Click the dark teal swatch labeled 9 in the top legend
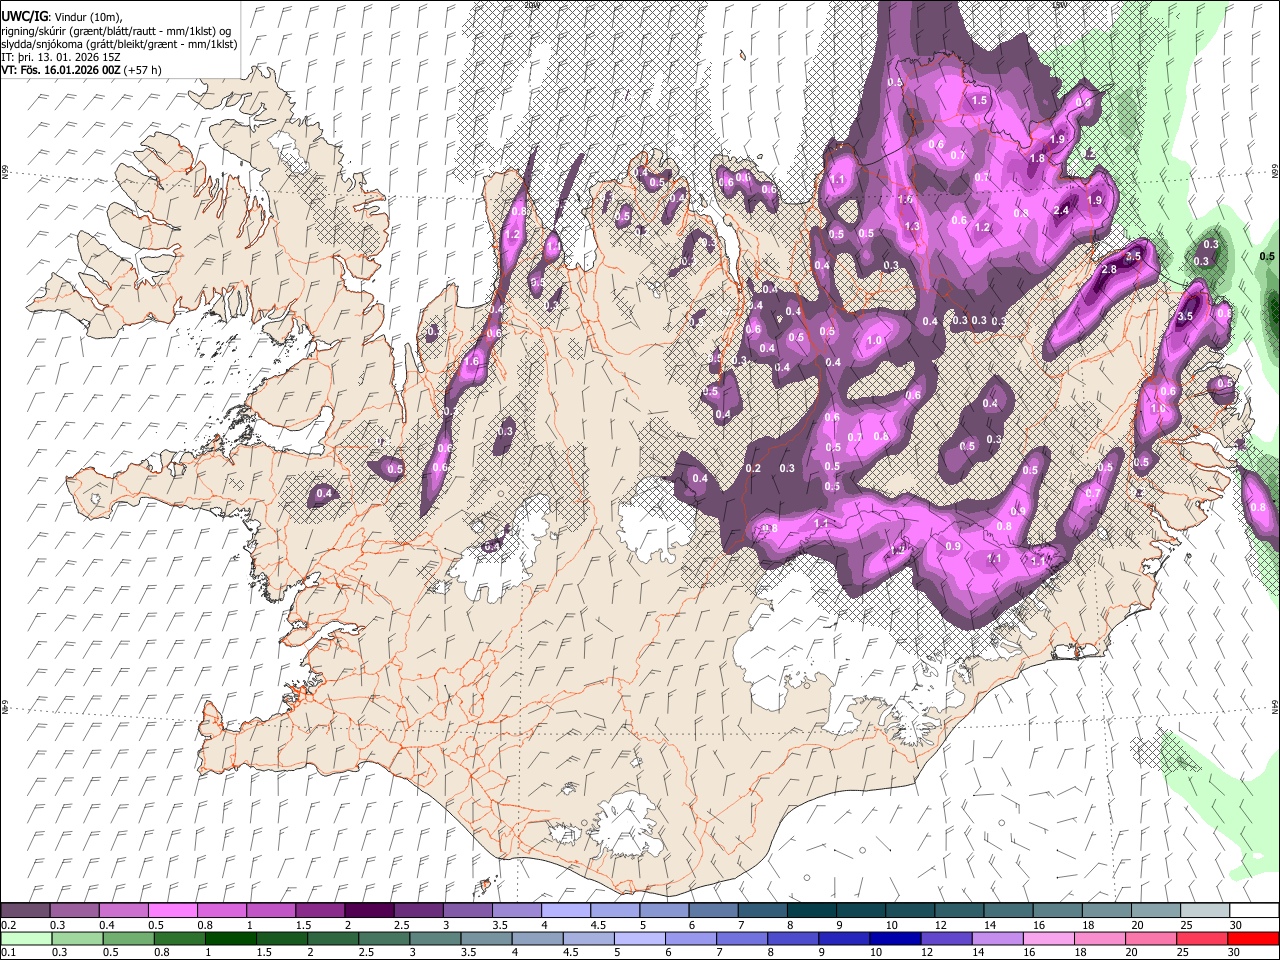Viewport: 1280px width, 960px height. [x=860, y=911]
